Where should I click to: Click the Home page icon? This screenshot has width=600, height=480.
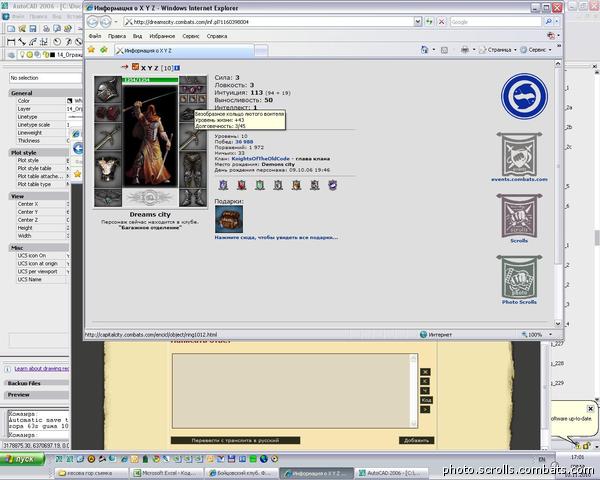click(x=424, y=50)
